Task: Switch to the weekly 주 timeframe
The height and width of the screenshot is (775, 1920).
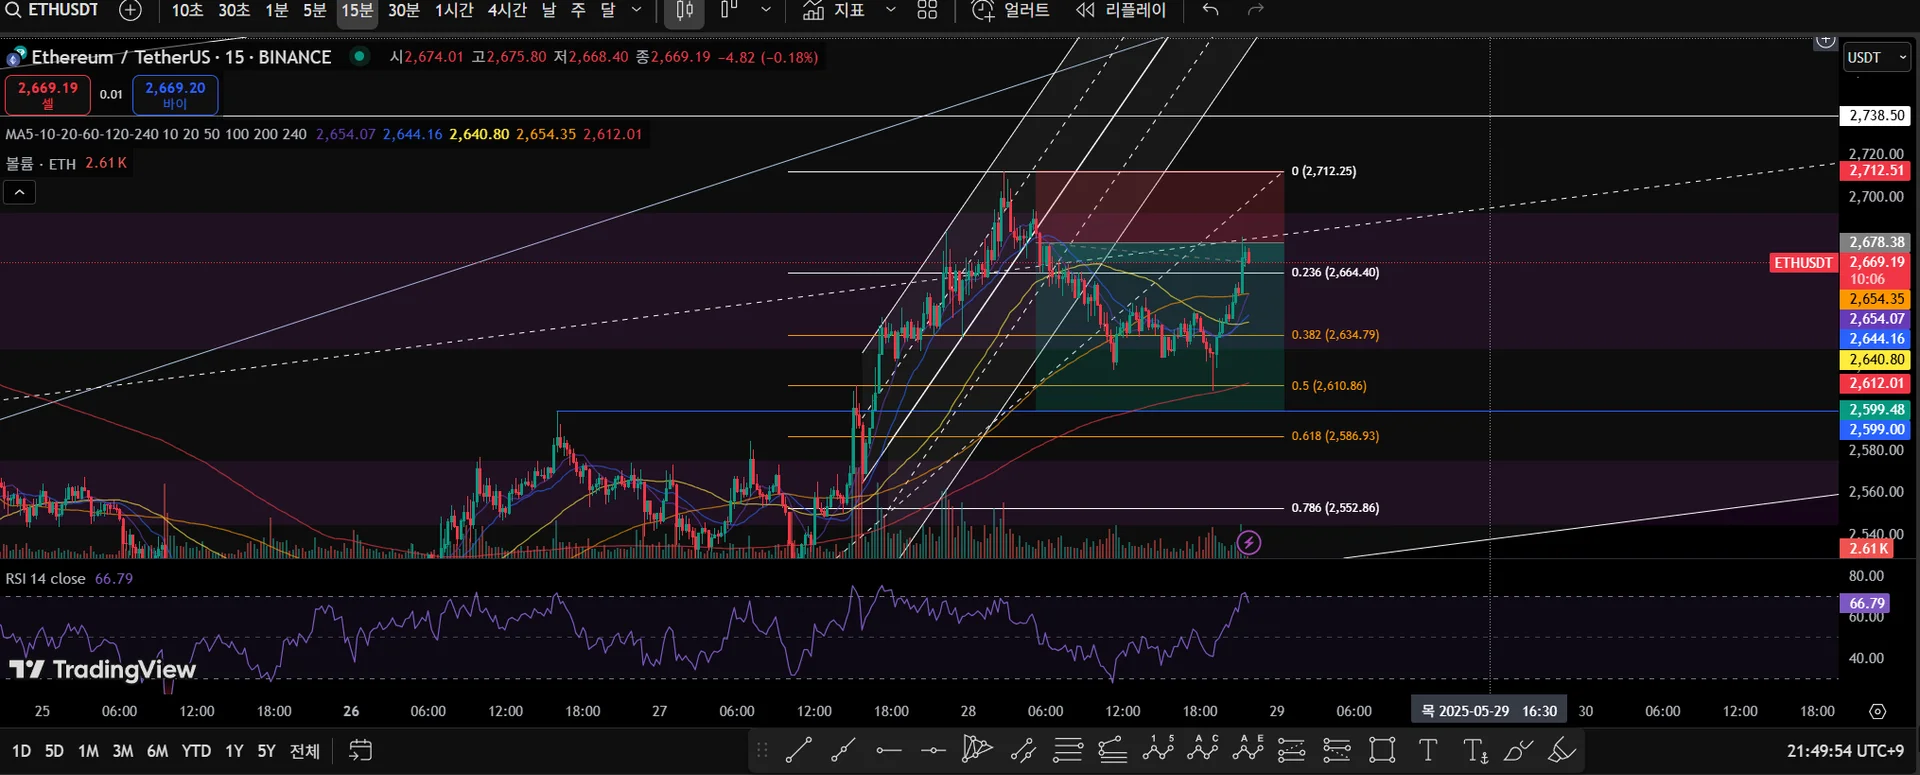Action: (x=578, y=10)
